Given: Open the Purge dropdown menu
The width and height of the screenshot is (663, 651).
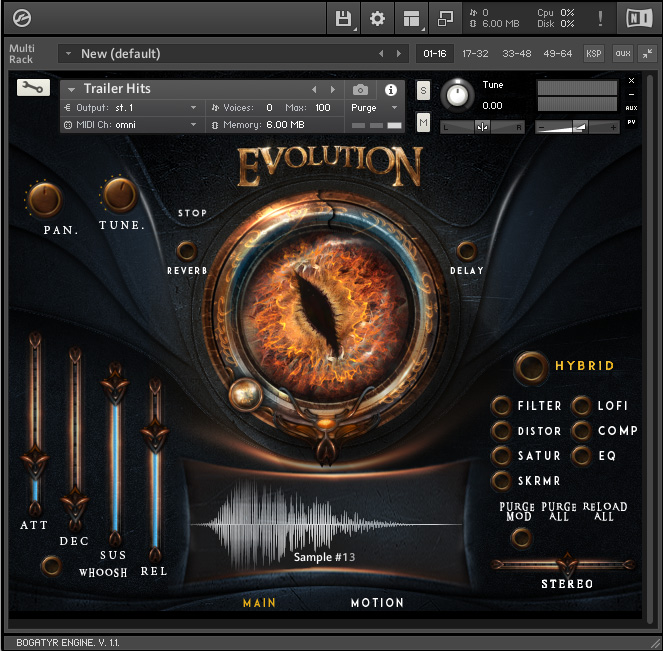Looking at the screenshot, I should click(x=375, y=108).
